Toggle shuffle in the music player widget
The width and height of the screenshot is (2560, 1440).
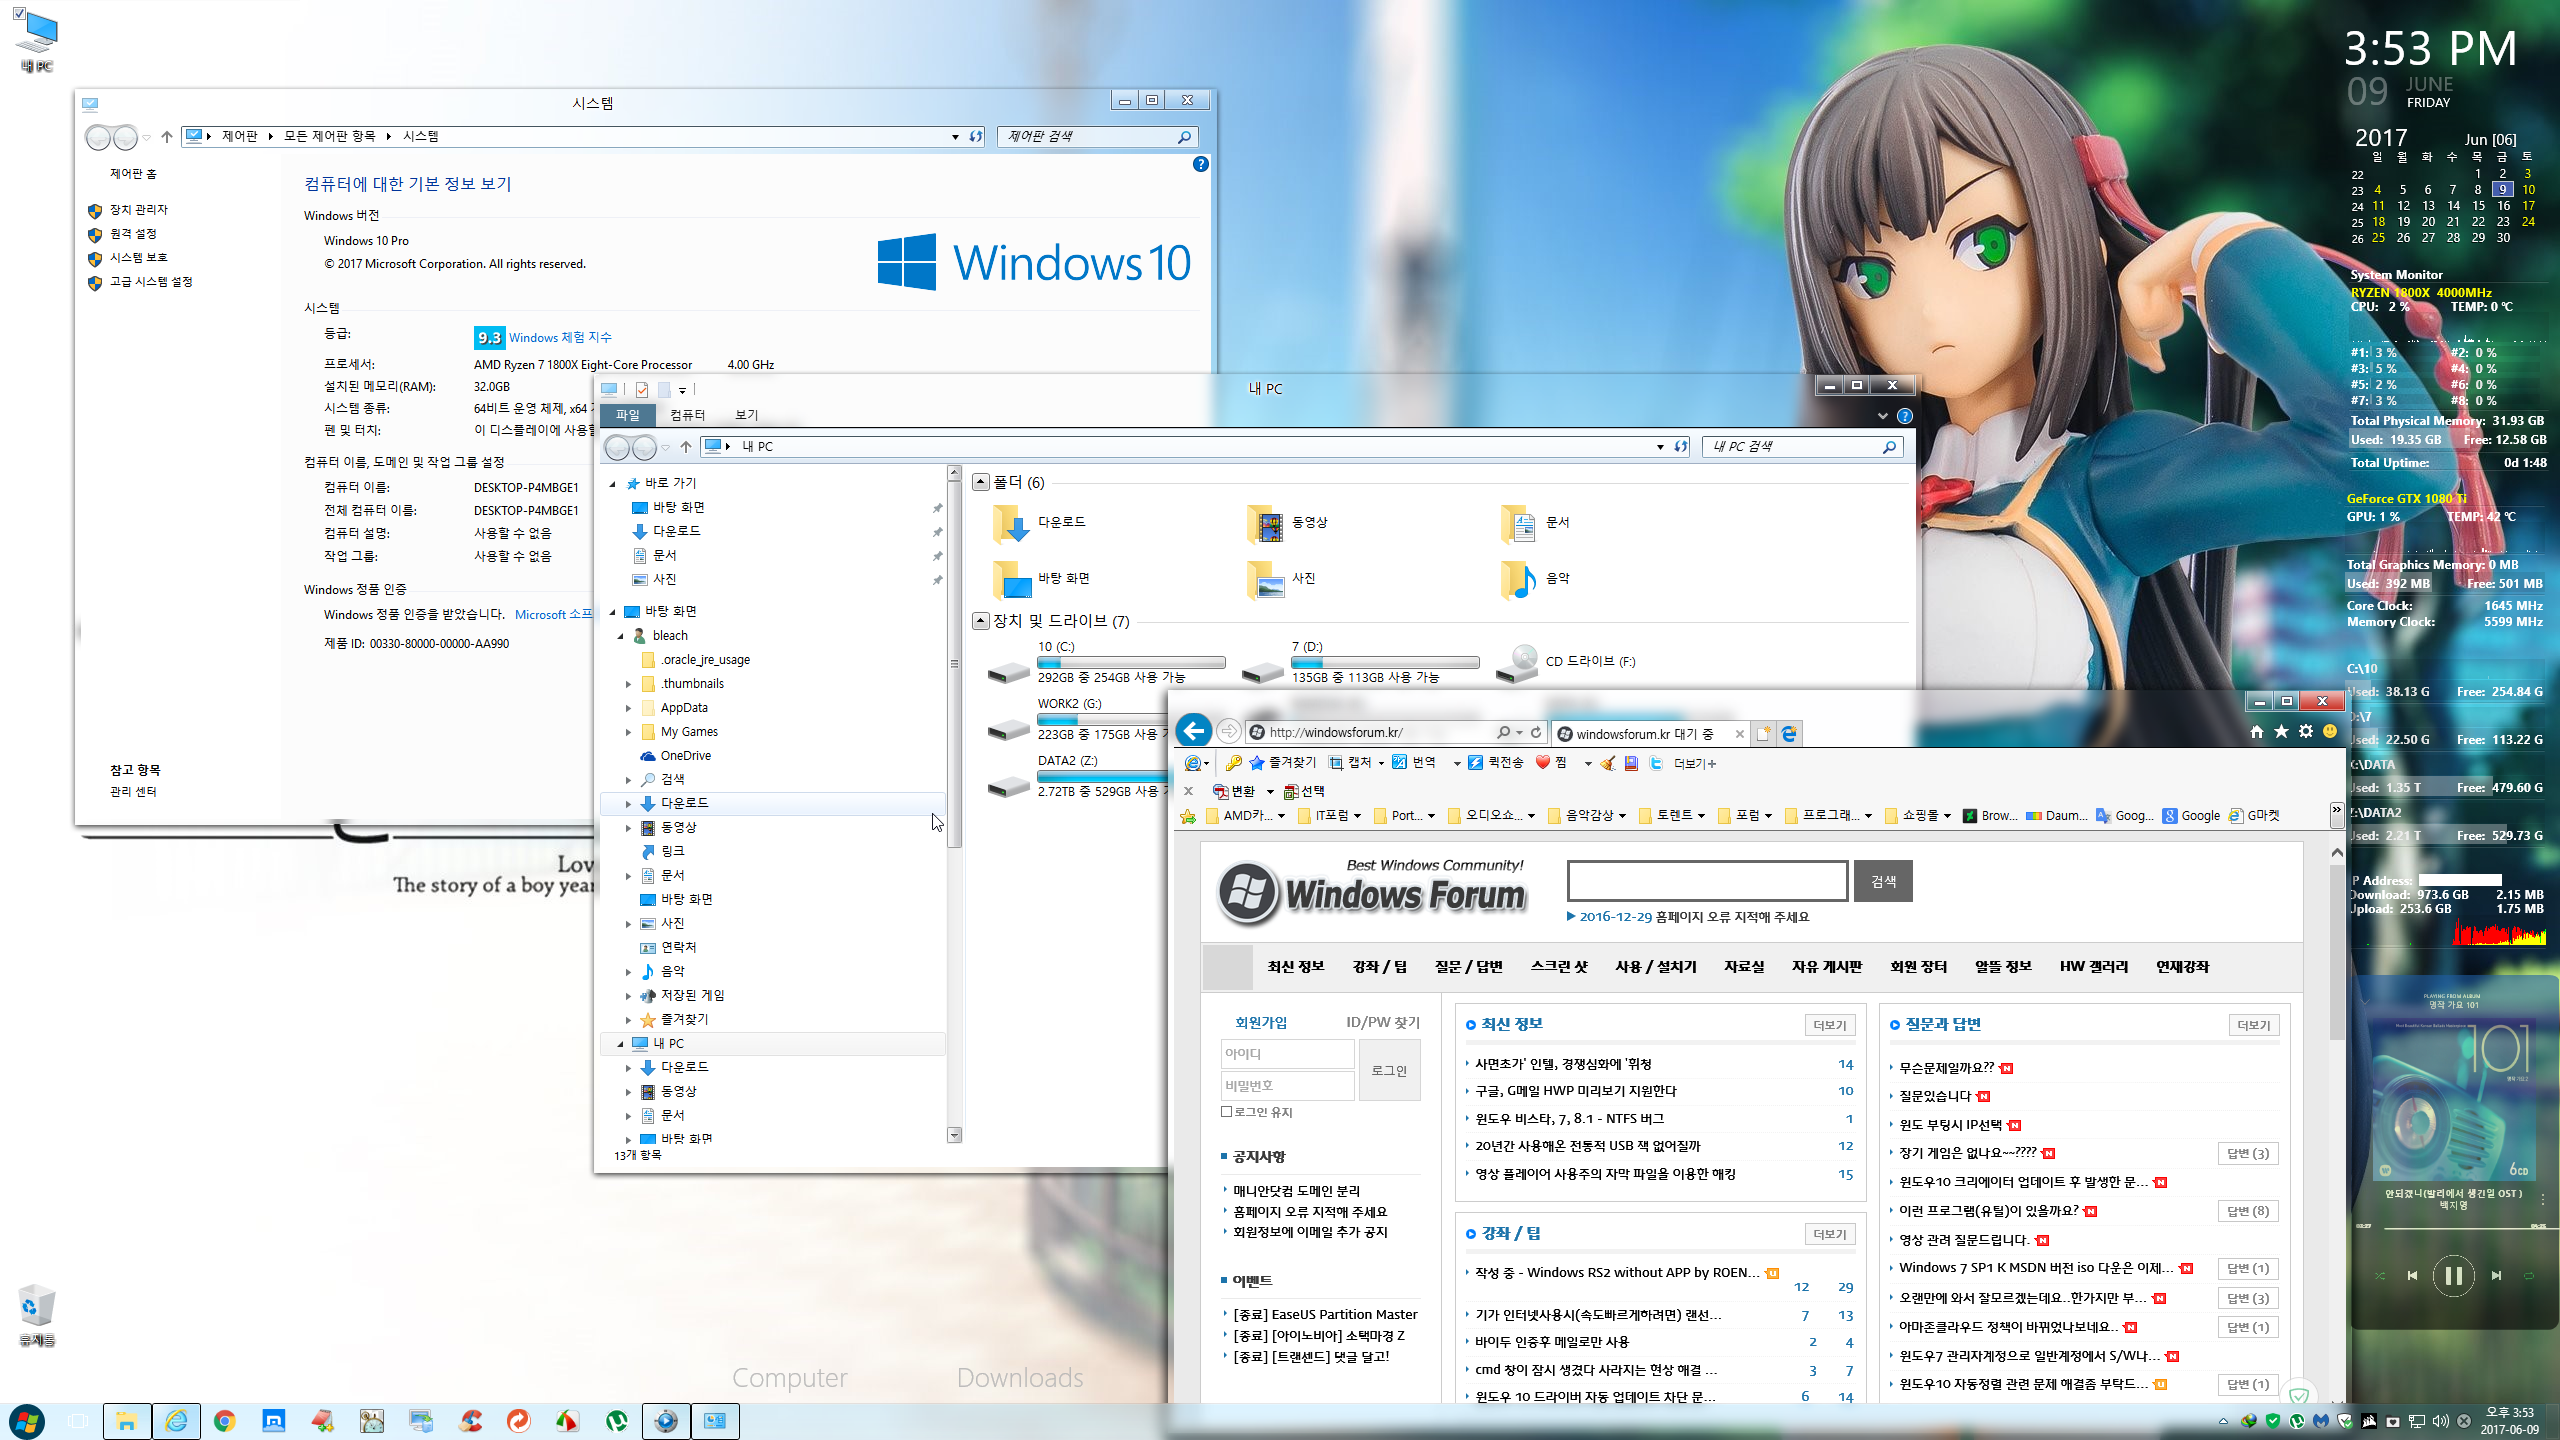pyautogui.click(x=2380, y=1276)
